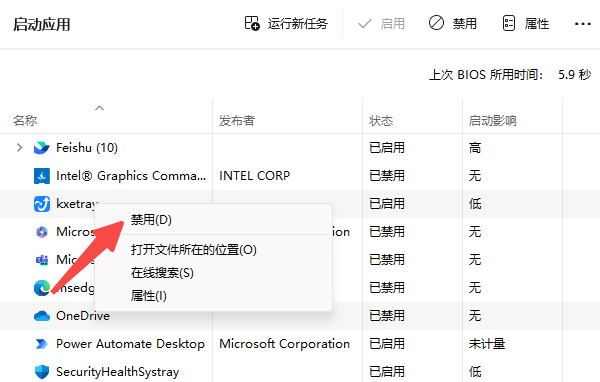Click the 低 impact value for kxetray
The width and height of the screenshot is (600, 382).
tap(475, 204)
